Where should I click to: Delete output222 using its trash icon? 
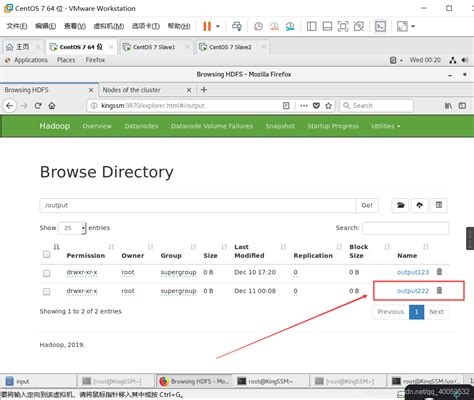tap(439, 290)
